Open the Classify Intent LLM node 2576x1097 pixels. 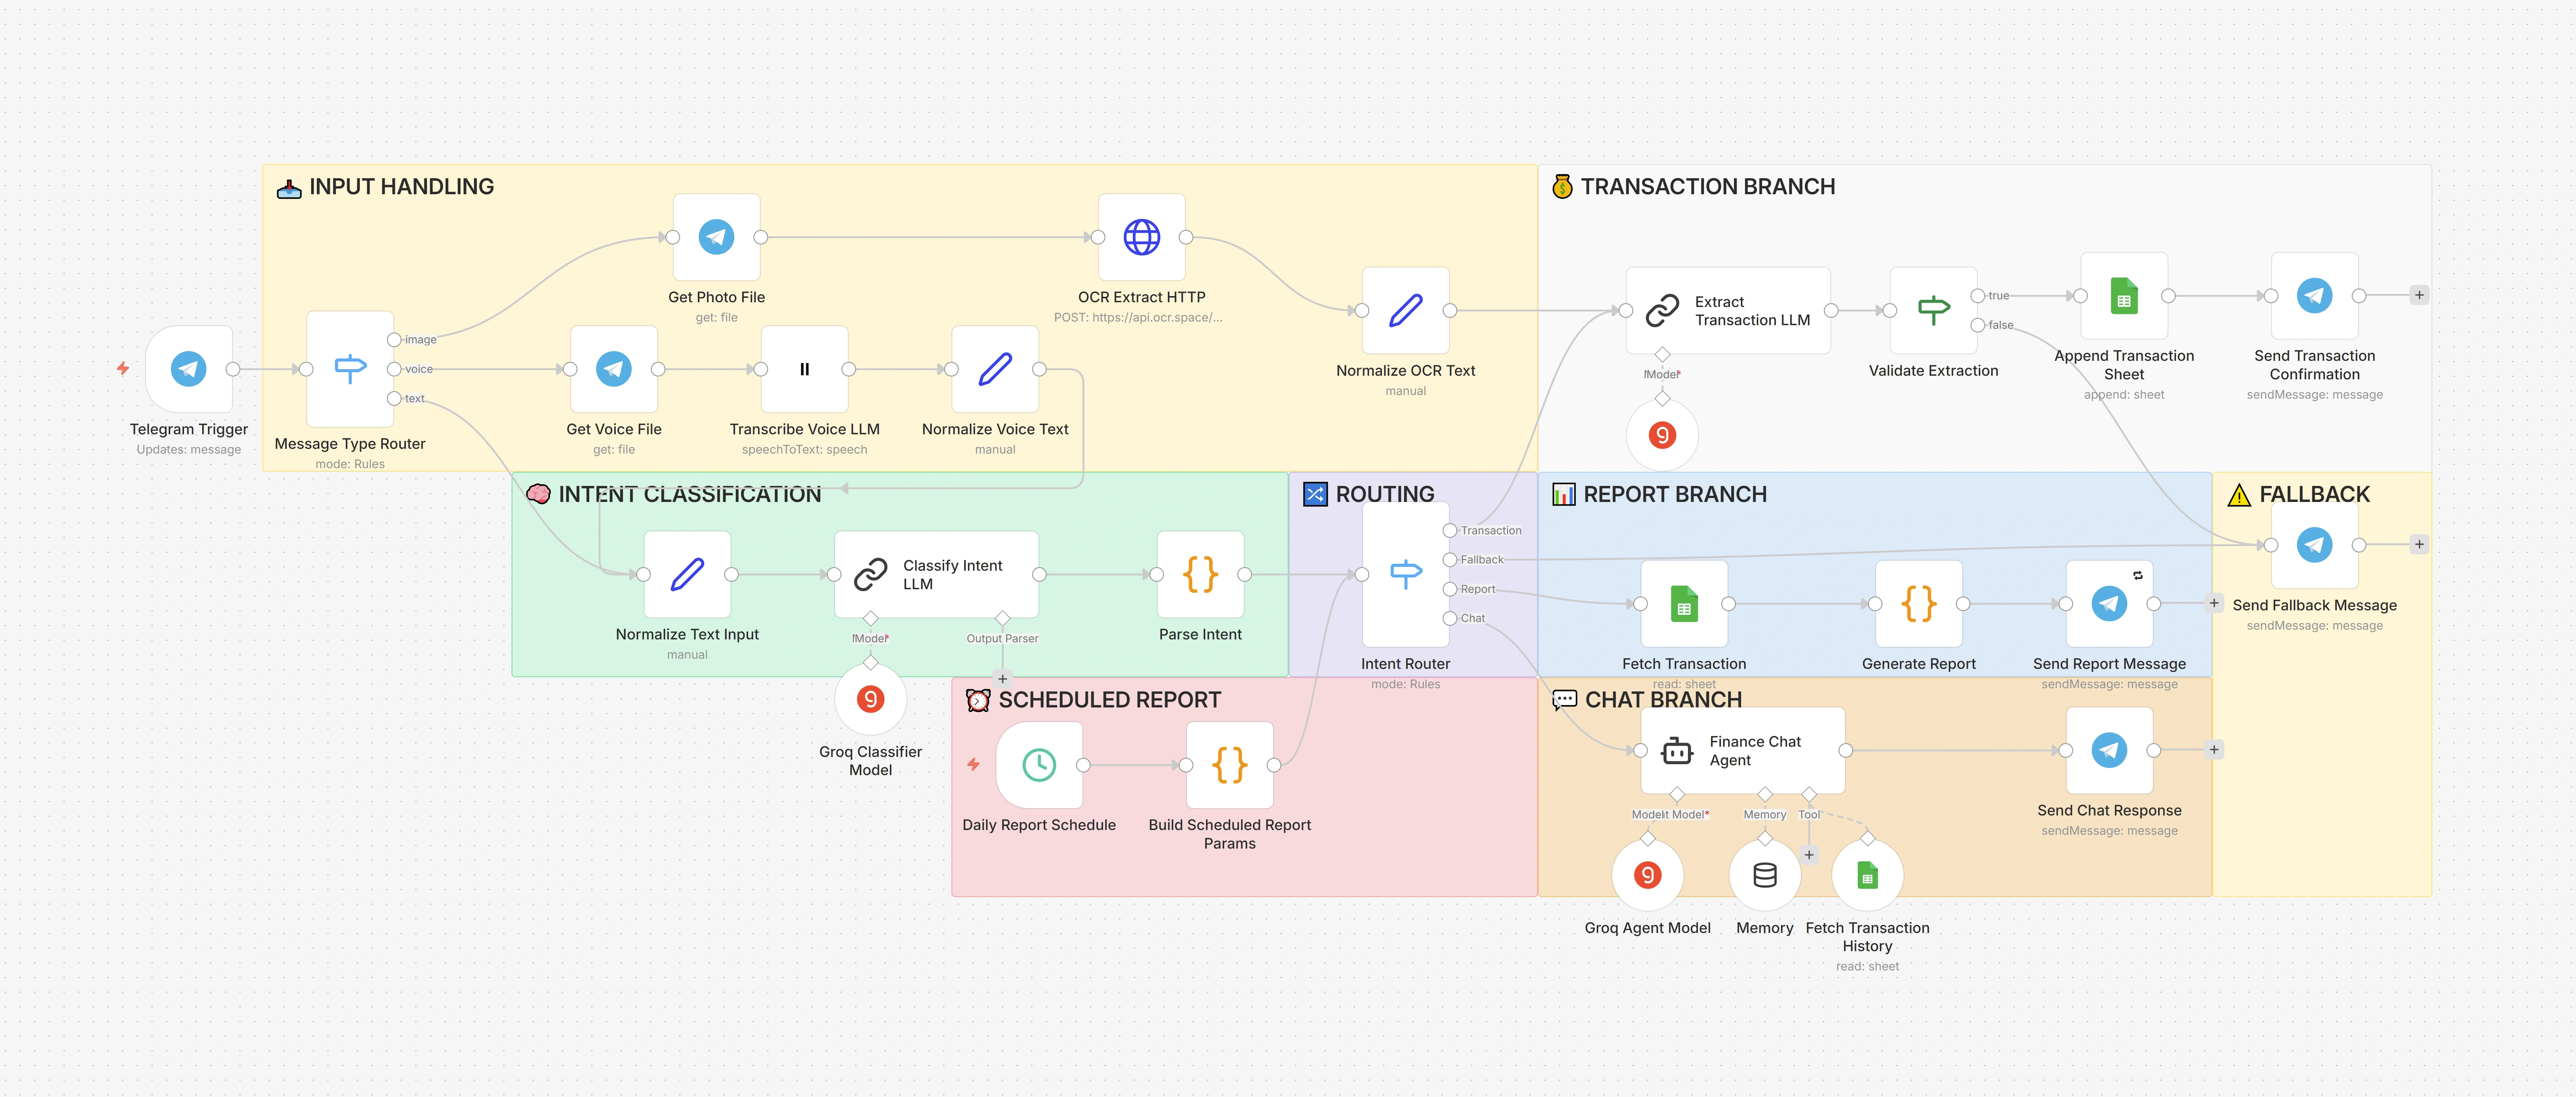click(936, 574)
